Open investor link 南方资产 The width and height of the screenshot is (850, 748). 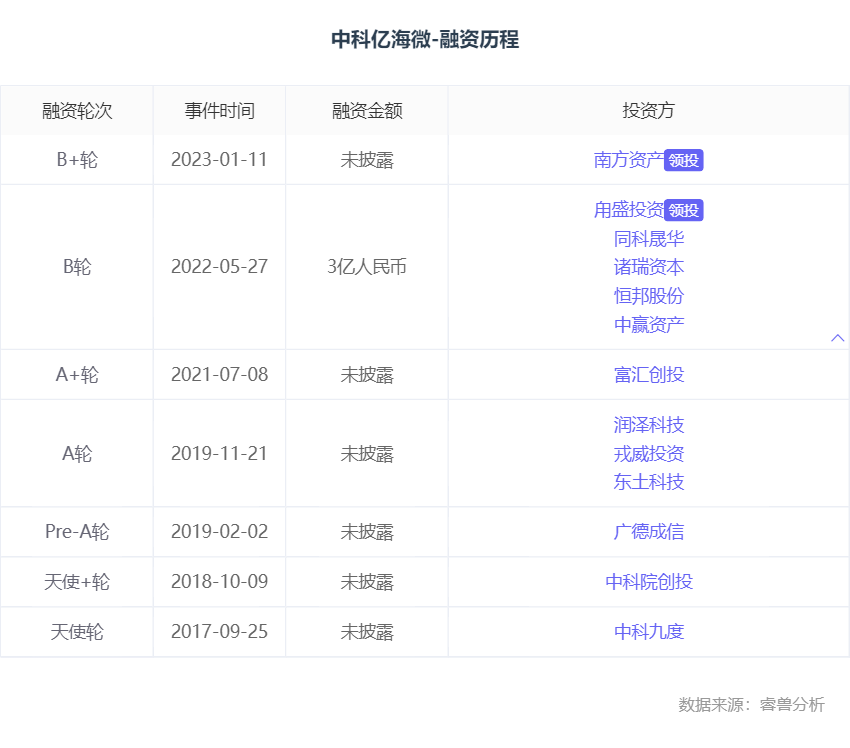(x=629, y=160)
